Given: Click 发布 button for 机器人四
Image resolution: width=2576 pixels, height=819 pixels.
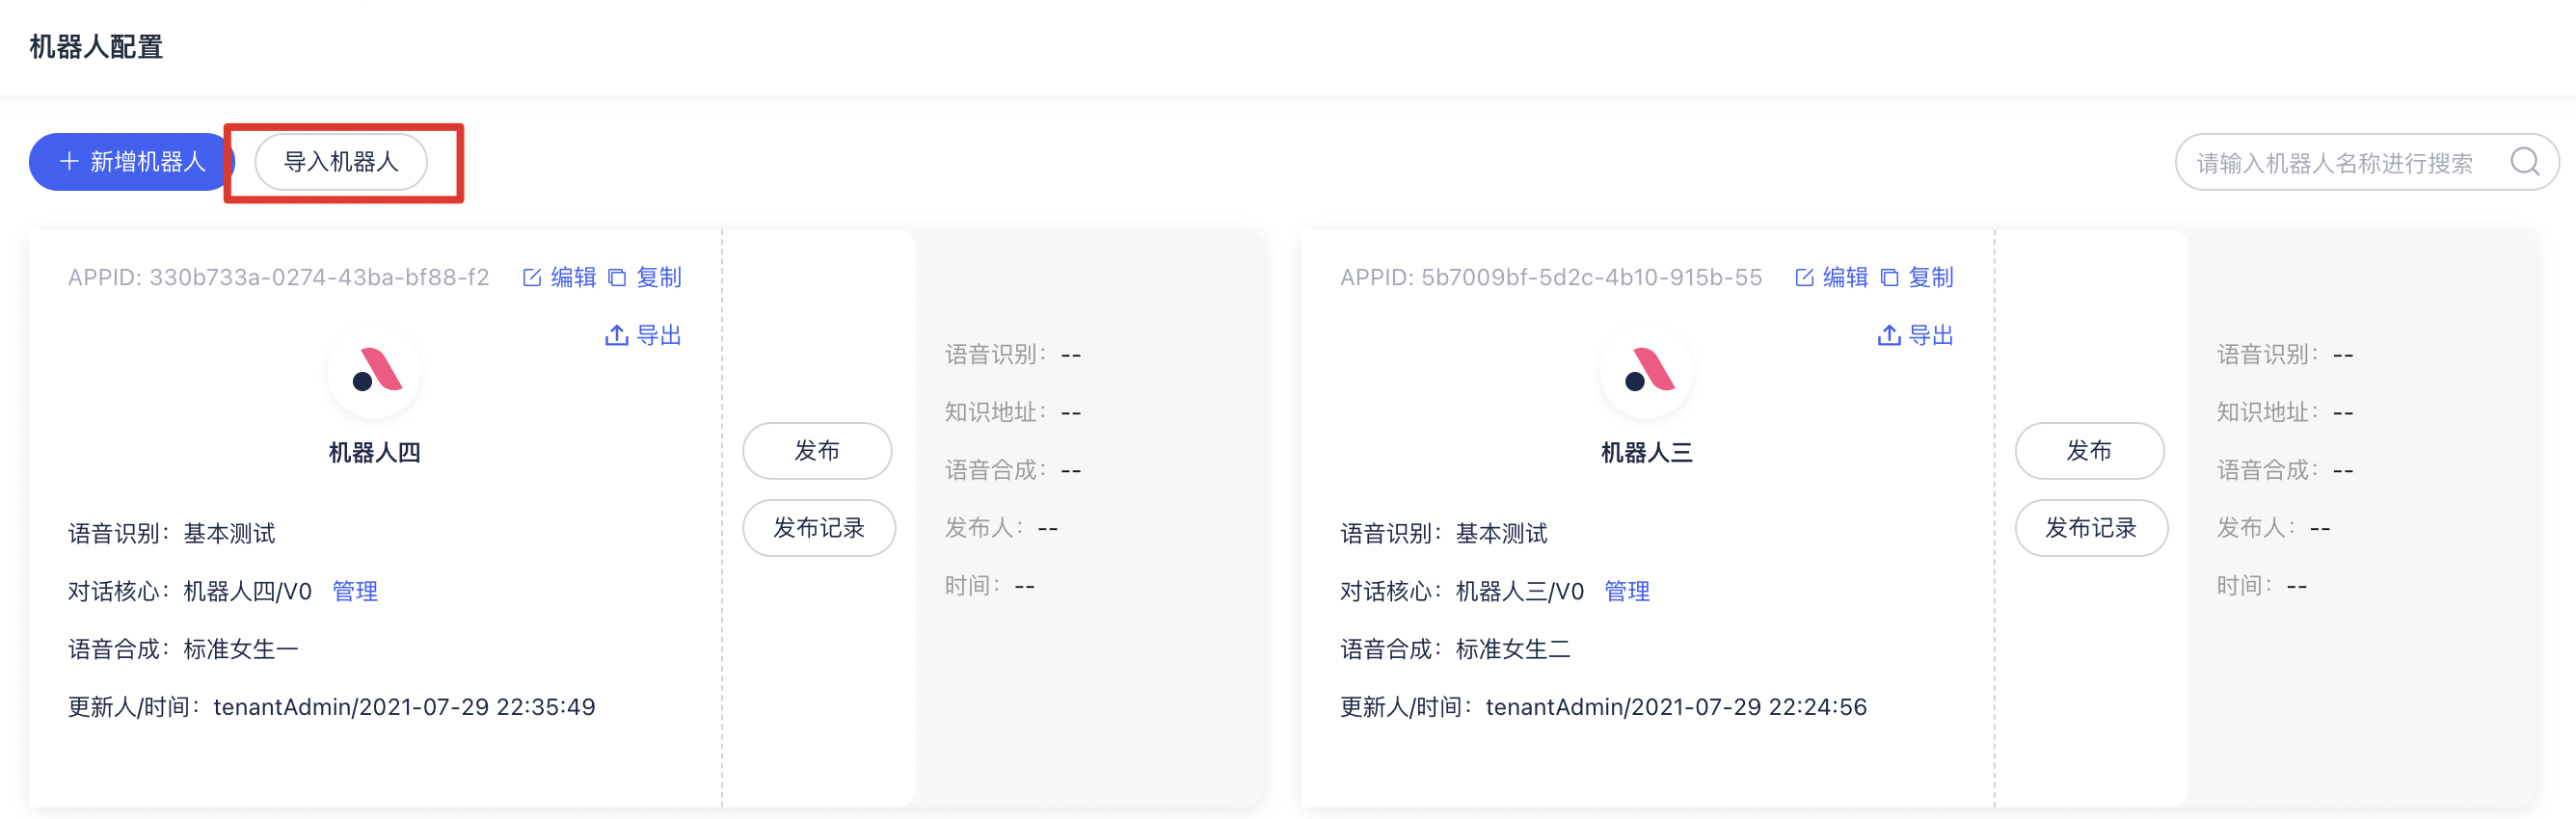Looking at the screenshot, I should 817,451.
